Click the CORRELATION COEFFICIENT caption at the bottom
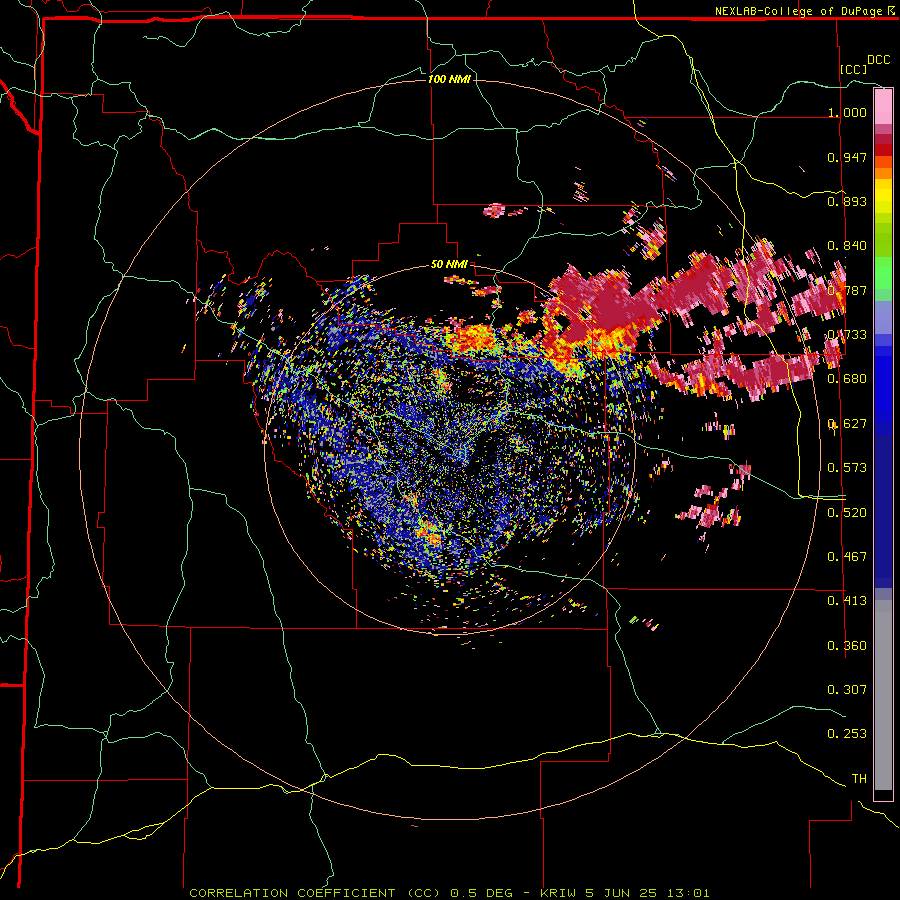The height and width of the screenshot is (900, 900). 449,893
